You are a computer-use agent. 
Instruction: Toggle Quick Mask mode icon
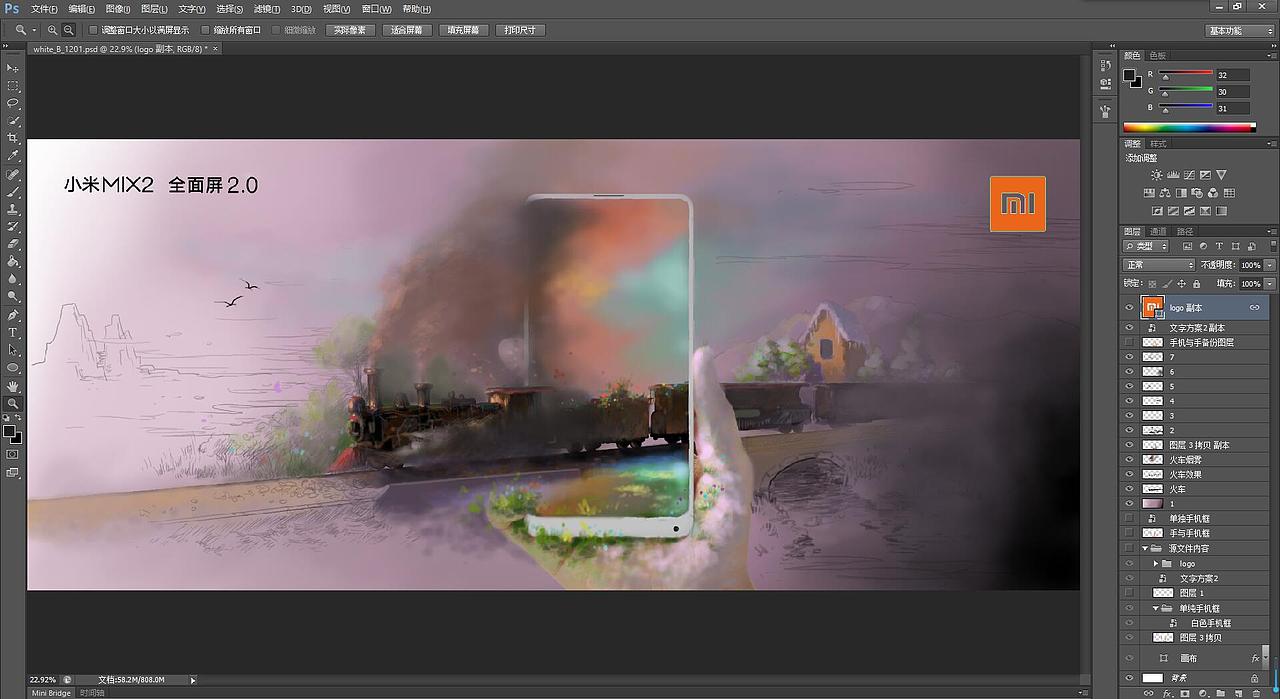click(13, 454)
